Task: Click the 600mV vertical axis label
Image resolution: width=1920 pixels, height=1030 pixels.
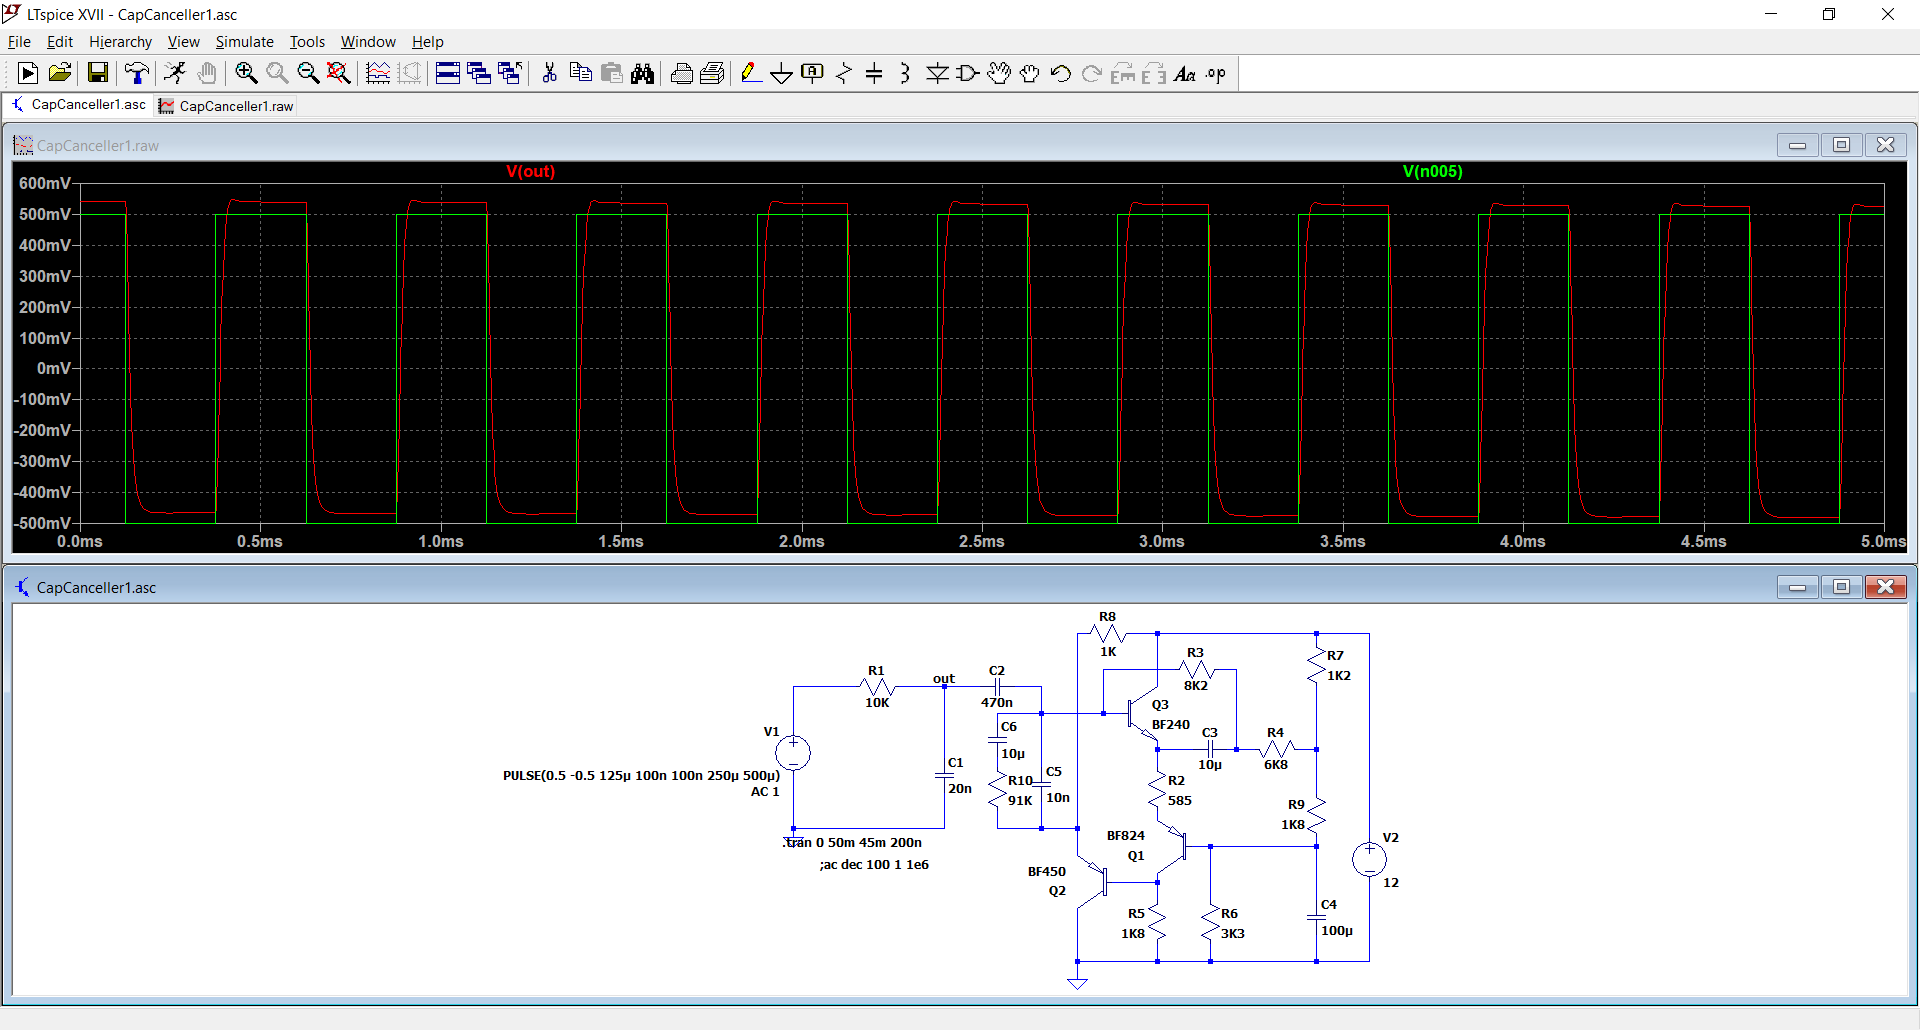Action: pos(45,183)
